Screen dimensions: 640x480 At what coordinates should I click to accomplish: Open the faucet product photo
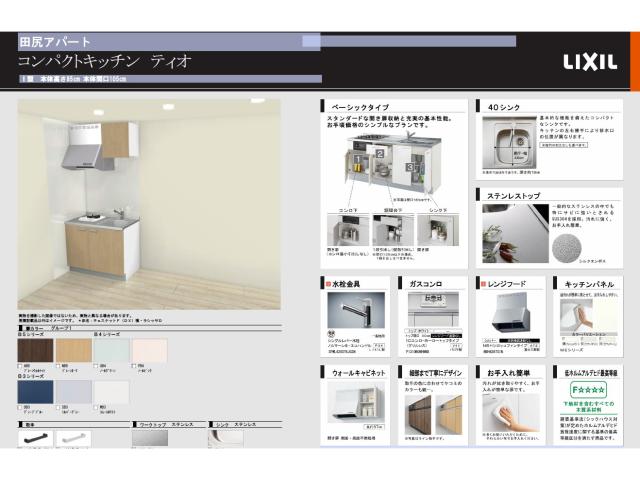tap(356, 310)
